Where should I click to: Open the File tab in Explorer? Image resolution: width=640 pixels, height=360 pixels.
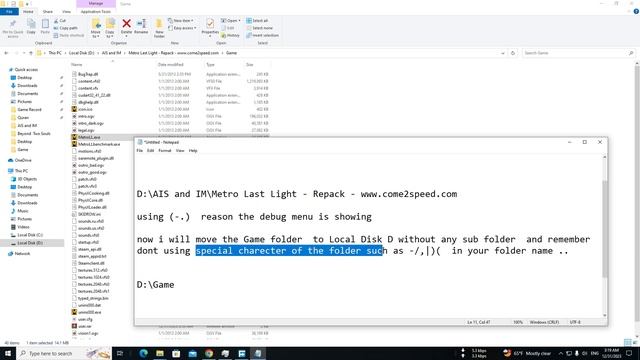coord(9,12)
